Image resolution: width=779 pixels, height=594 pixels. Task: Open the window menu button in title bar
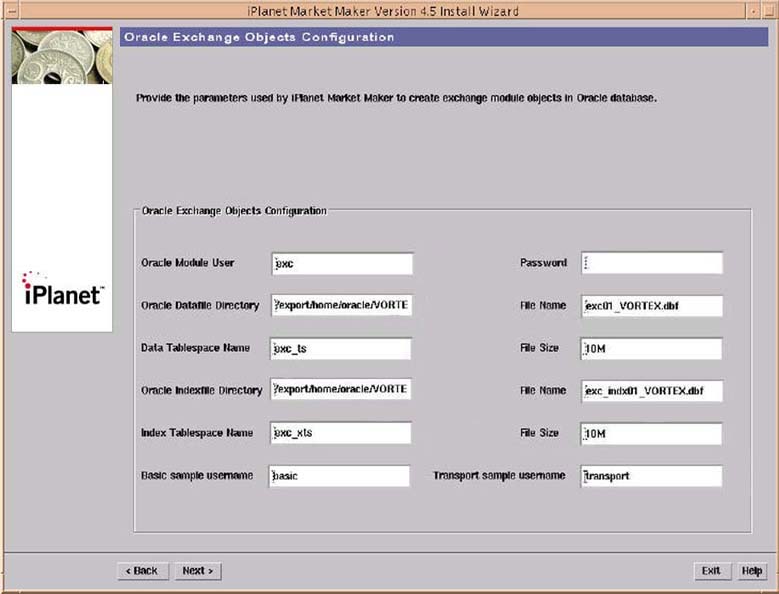(12, 10)
